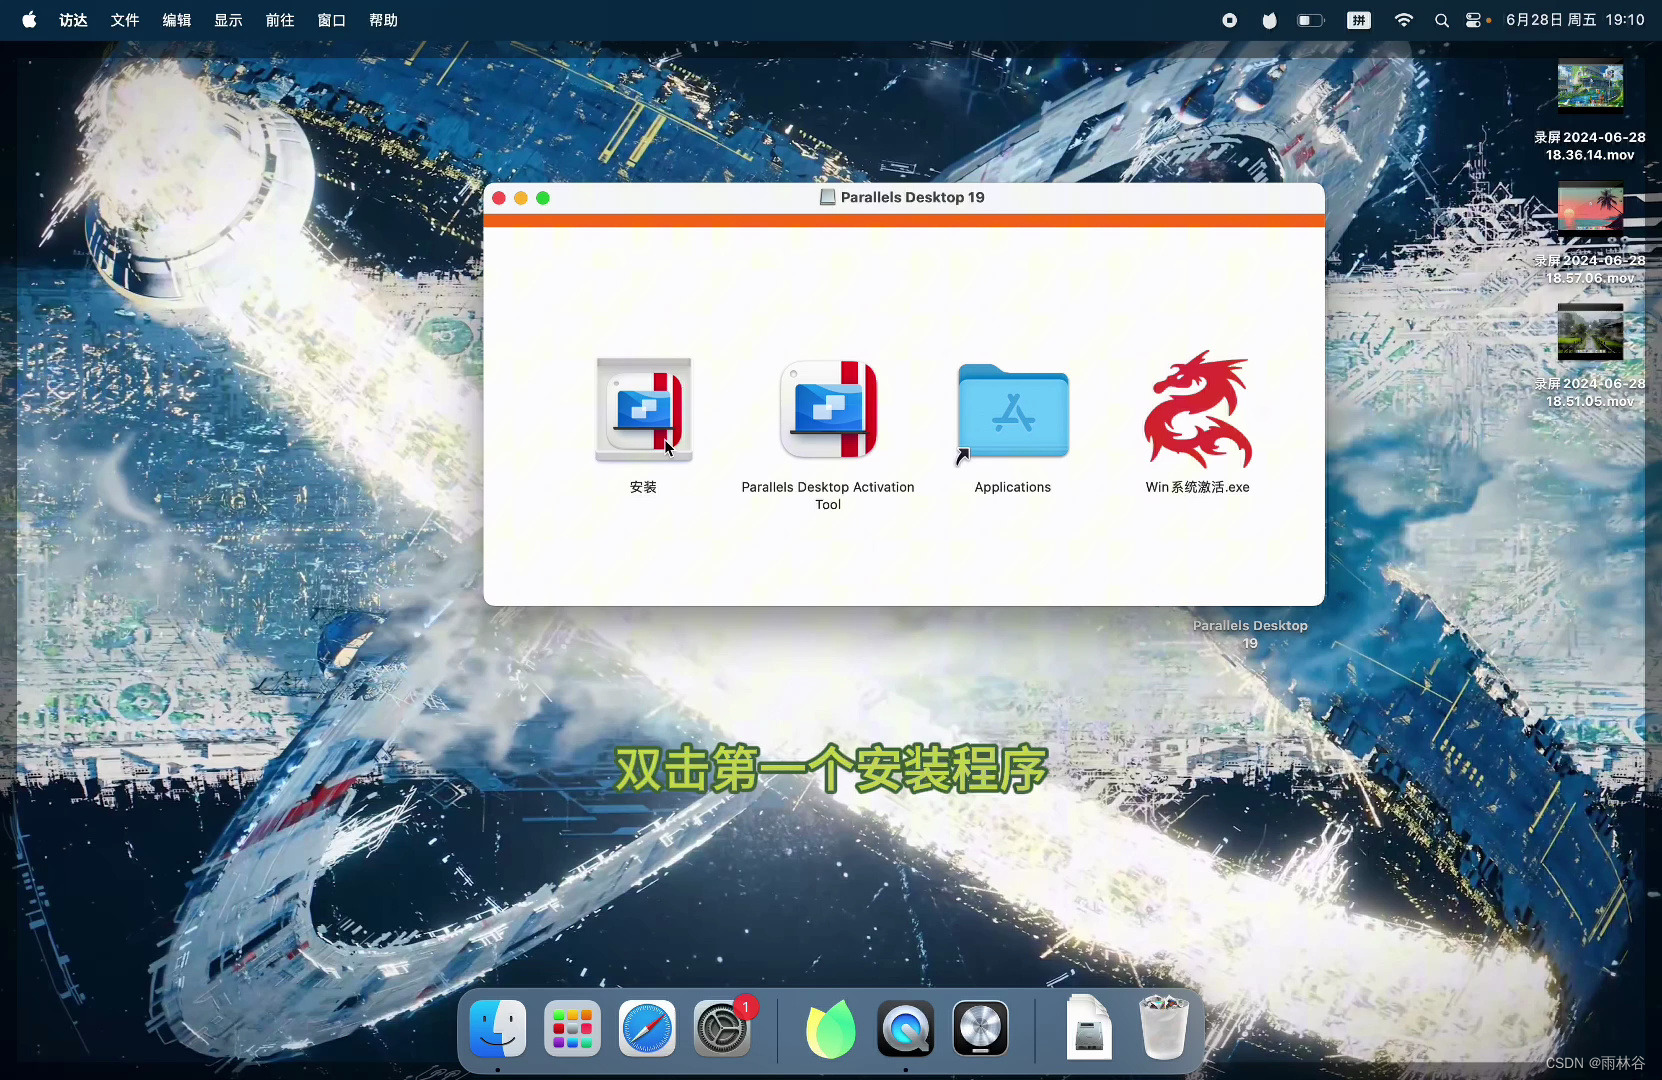Open the Trash from the Dock
The width and height of the screenshot is (1662, 1080).
click(1164, 1027)
